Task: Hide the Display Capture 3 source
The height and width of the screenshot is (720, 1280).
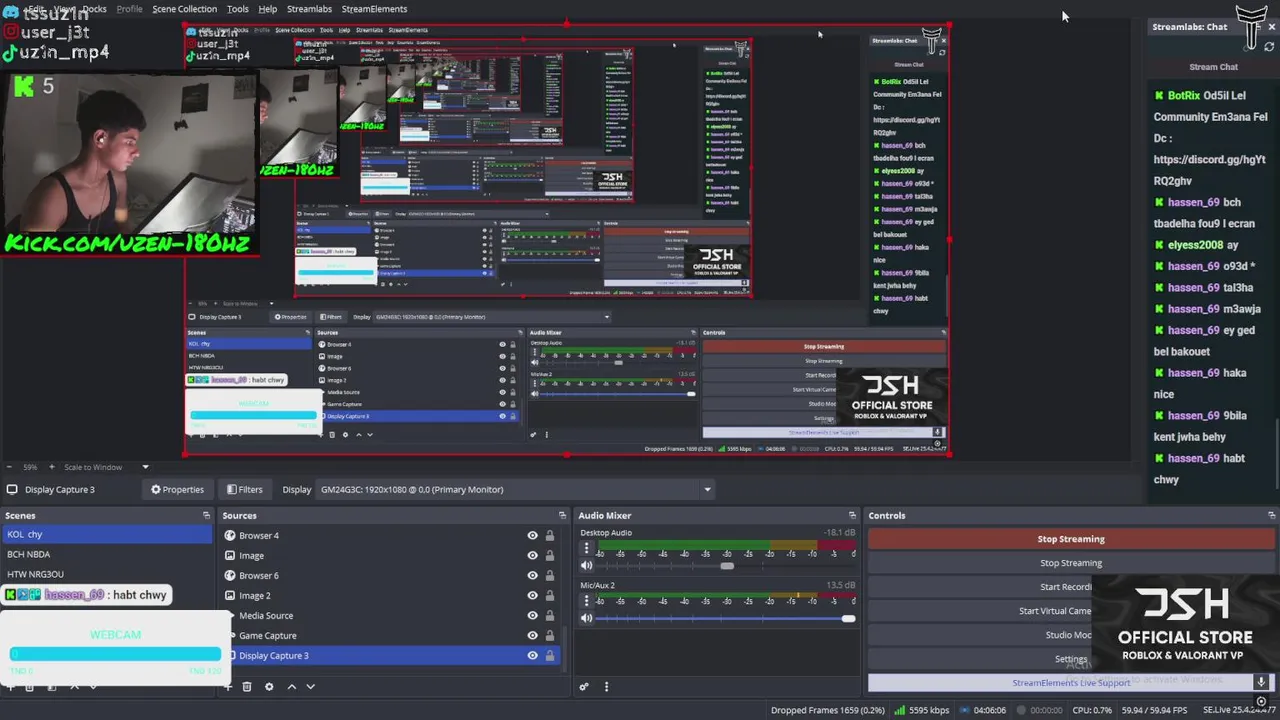Action: [x=532, y=655]
